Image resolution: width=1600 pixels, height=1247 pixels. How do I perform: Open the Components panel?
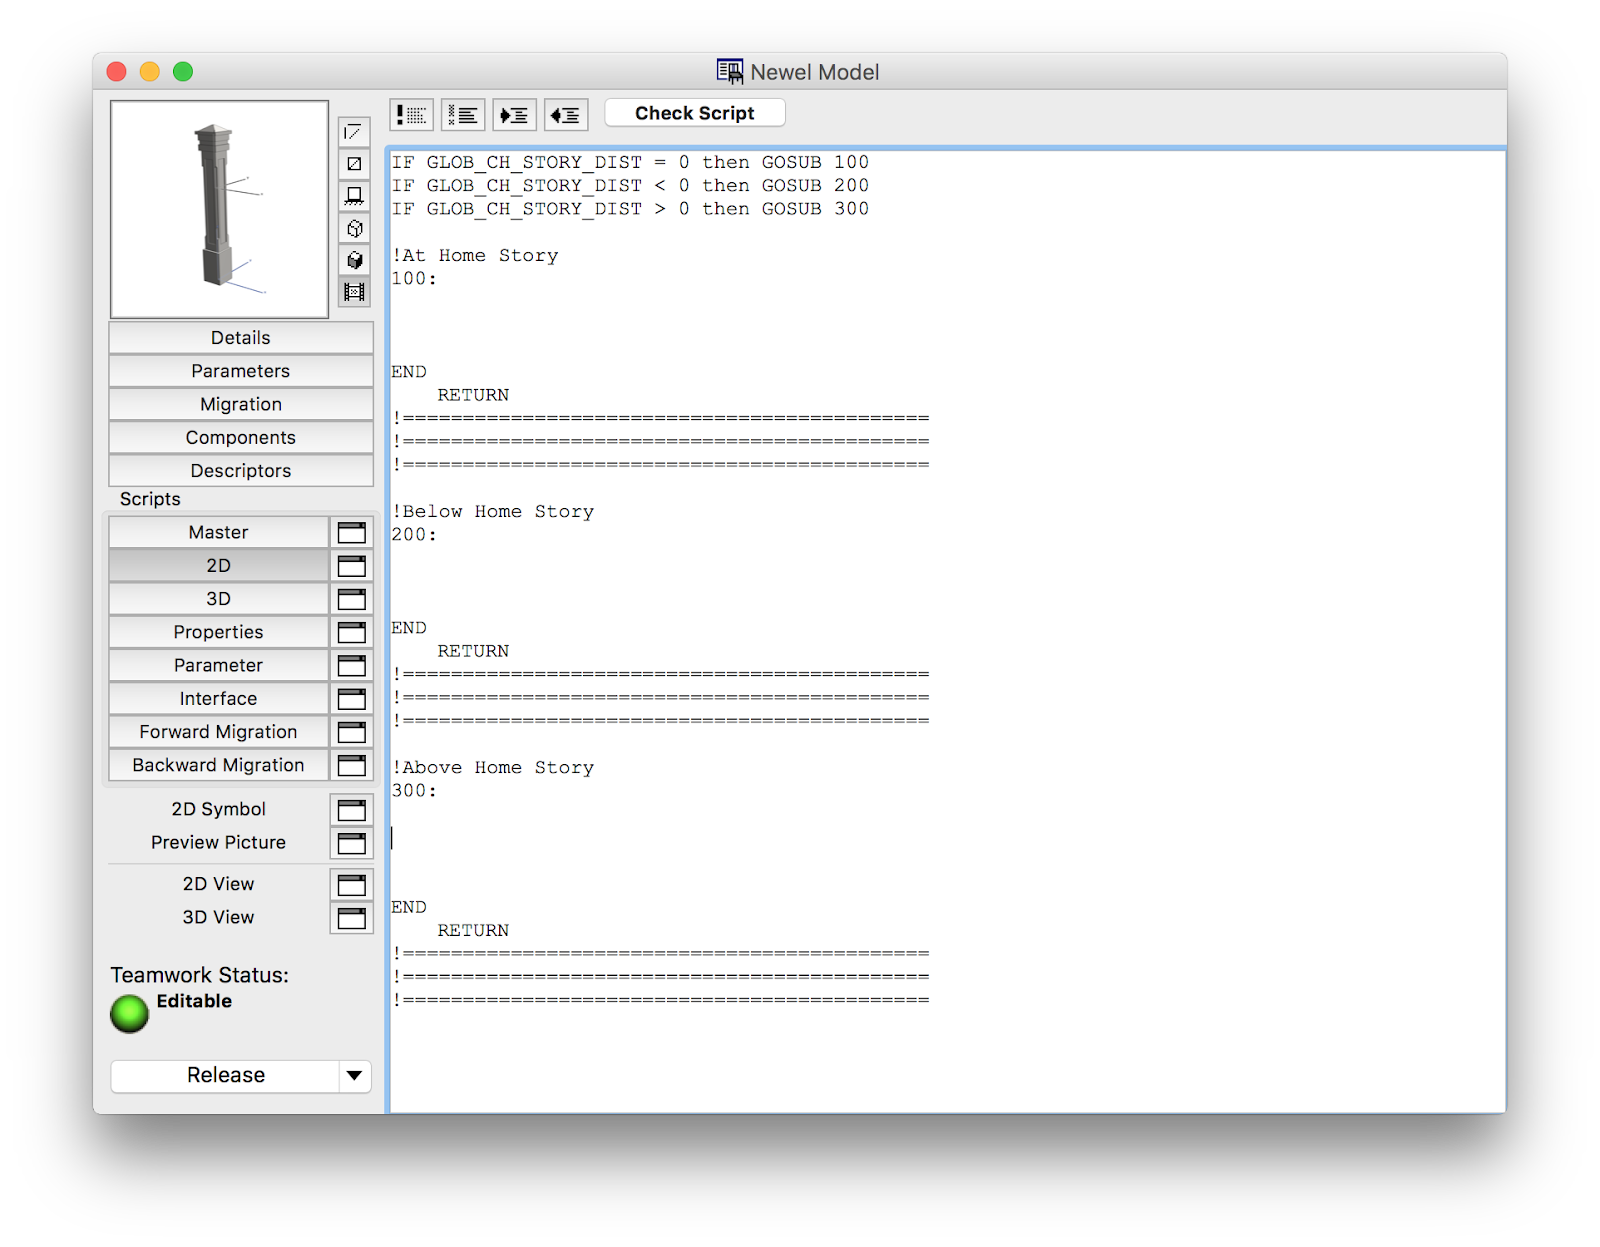point(241,437)
